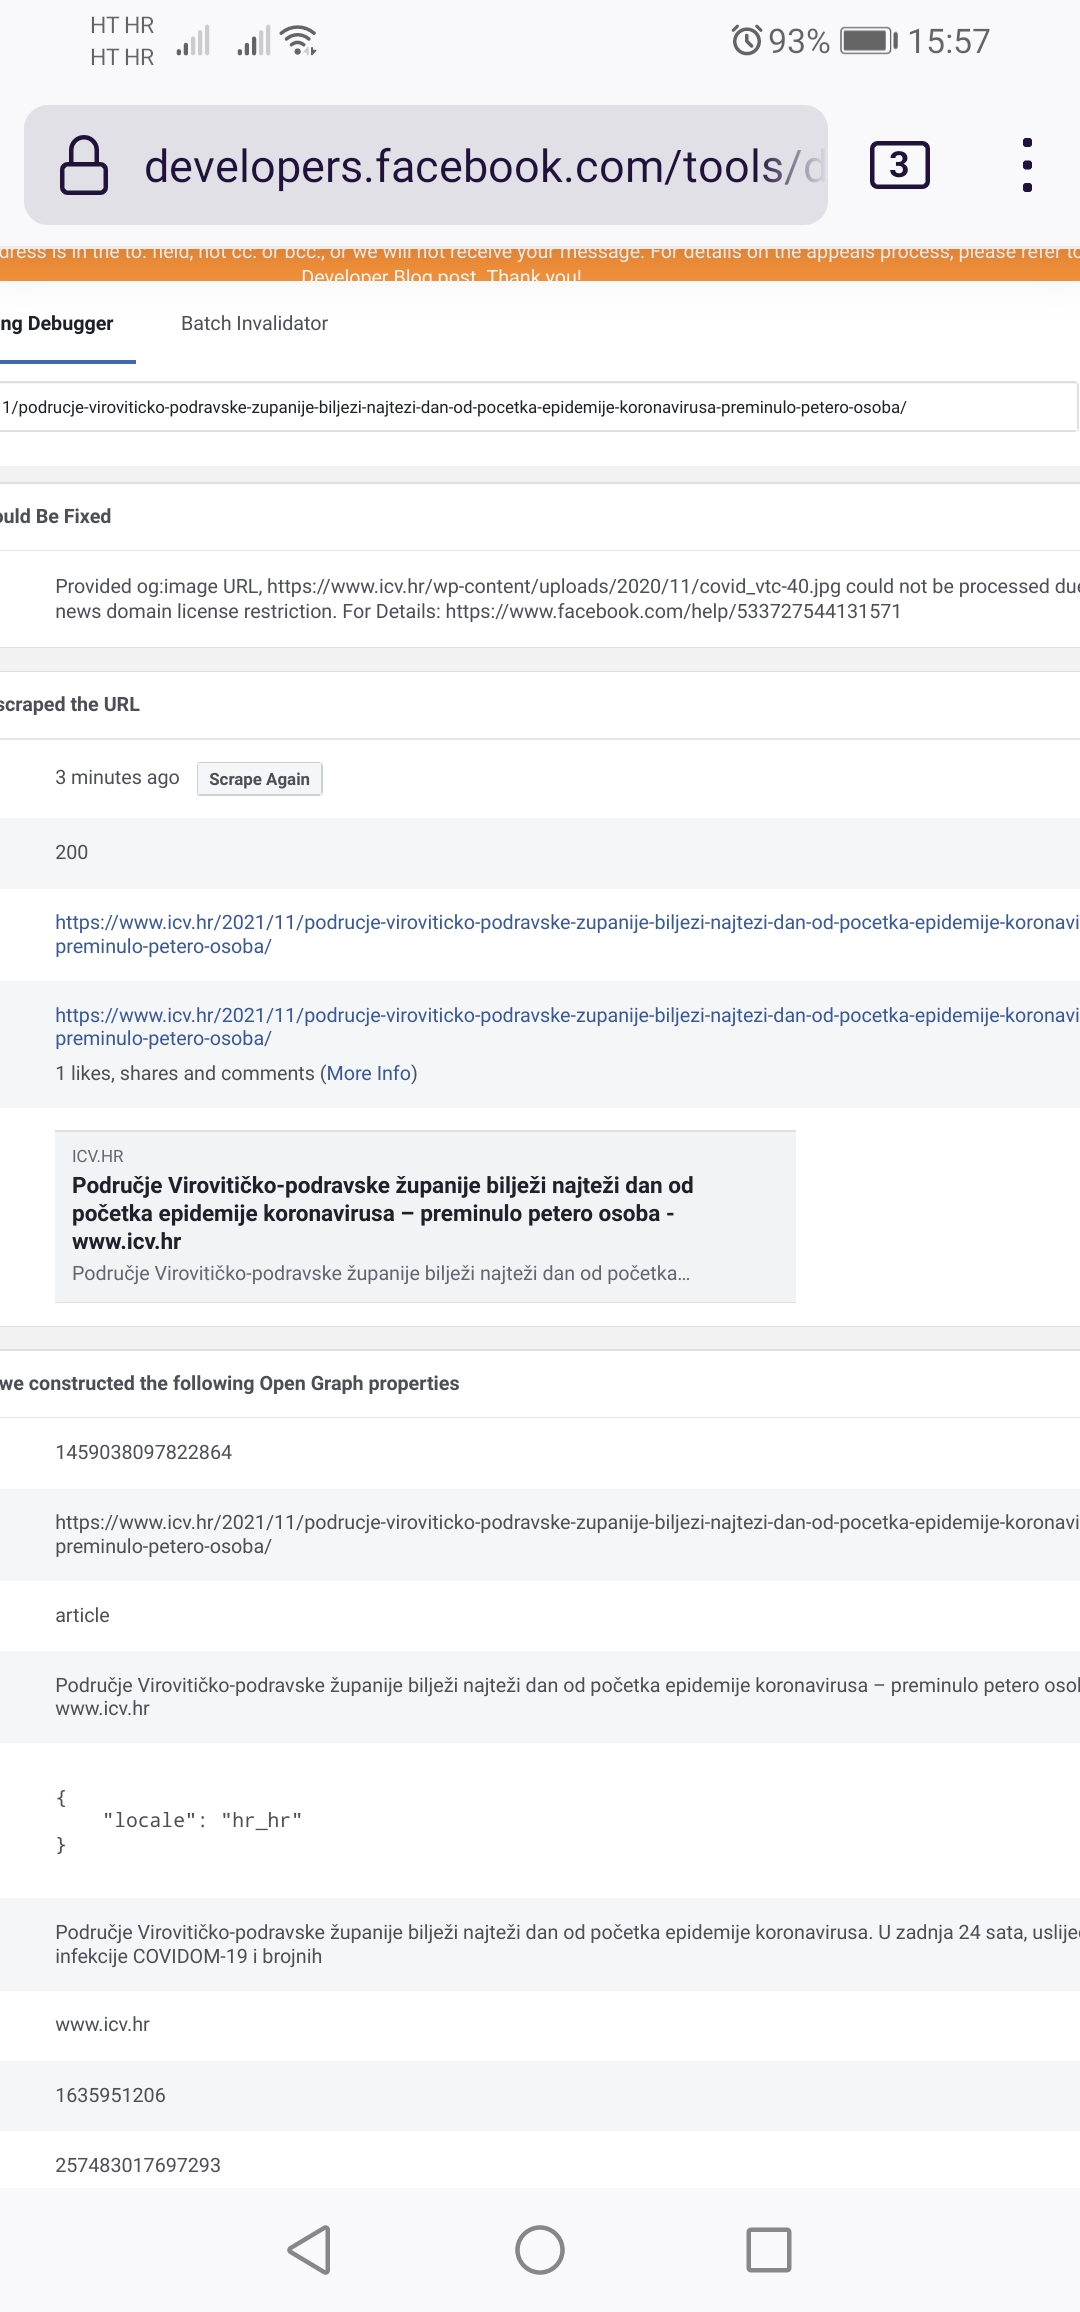Viewport: 1080px width, 2312px height.
Task: Click the Scrape Again button
Action: tap(260, 779)
